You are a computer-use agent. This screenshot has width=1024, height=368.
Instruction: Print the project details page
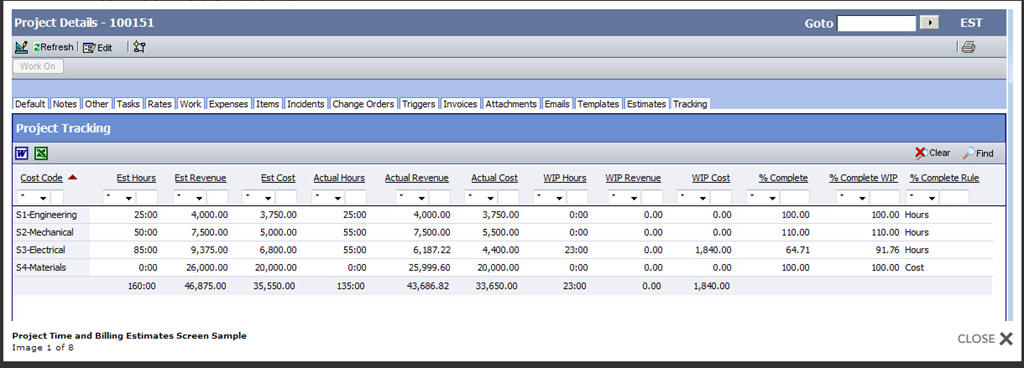click(968, 47)
